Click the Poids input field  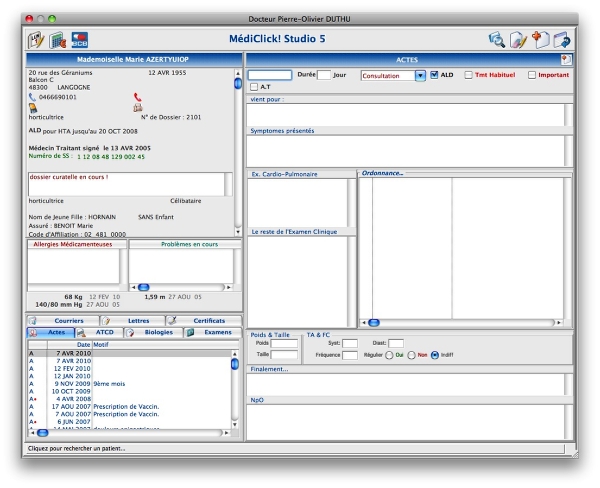[x=284, y=344]
